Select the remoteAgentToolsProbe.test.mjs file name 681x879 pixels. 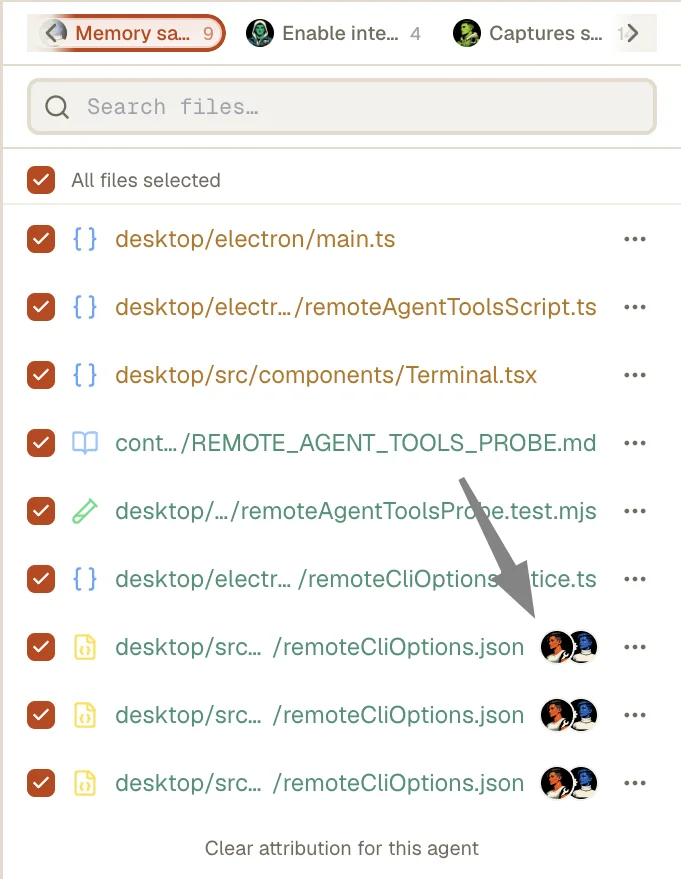point(355,511)
